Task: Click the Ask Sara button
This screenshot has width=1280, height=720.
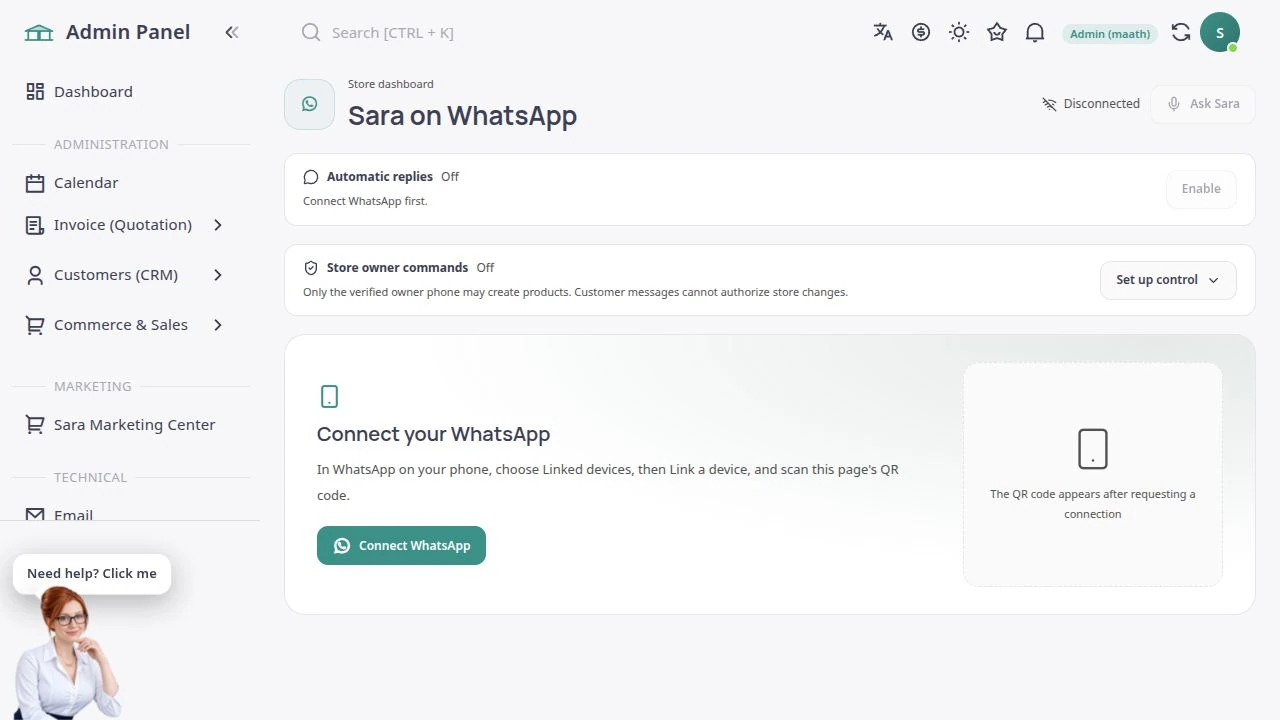Action: (x=1203, y=104)
